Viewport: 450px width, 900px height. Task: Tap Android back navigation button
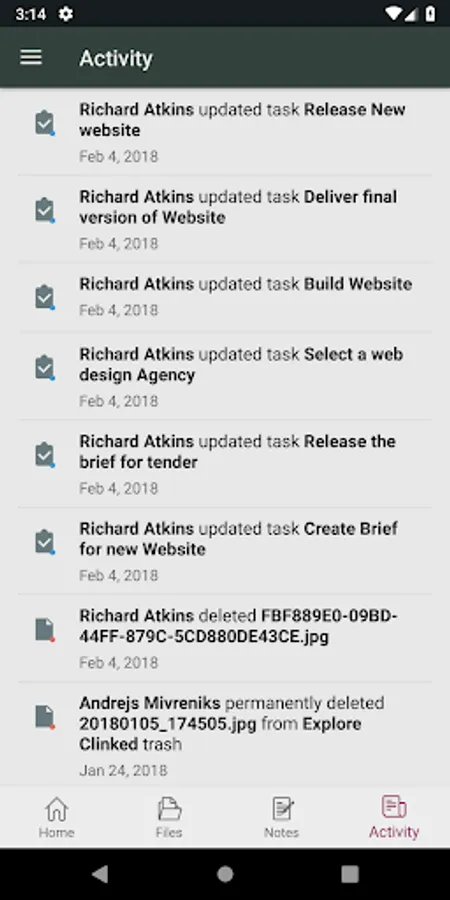tap(100, 874)
